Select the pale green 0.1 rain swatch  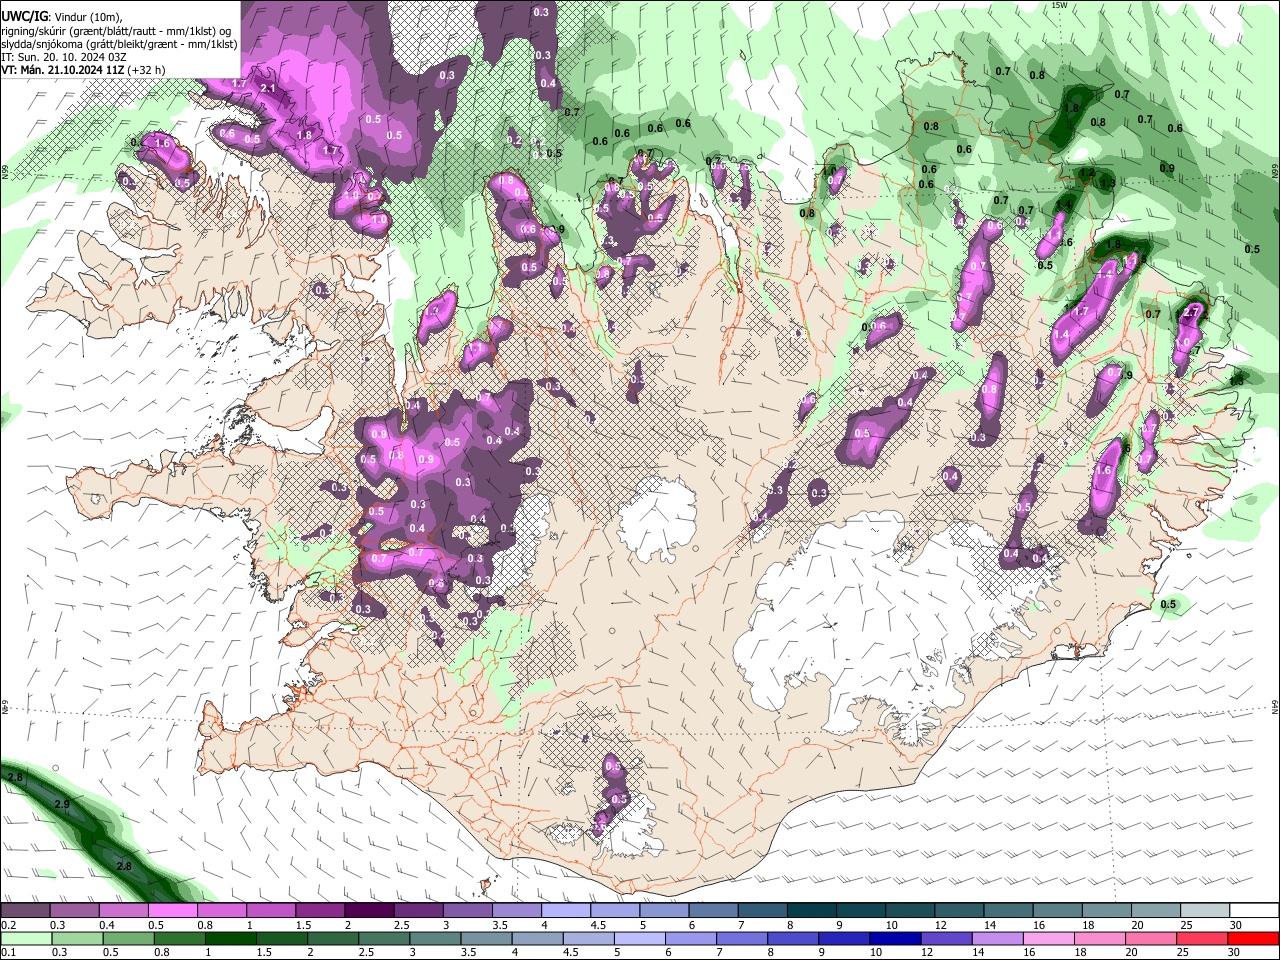pos(25,938)
